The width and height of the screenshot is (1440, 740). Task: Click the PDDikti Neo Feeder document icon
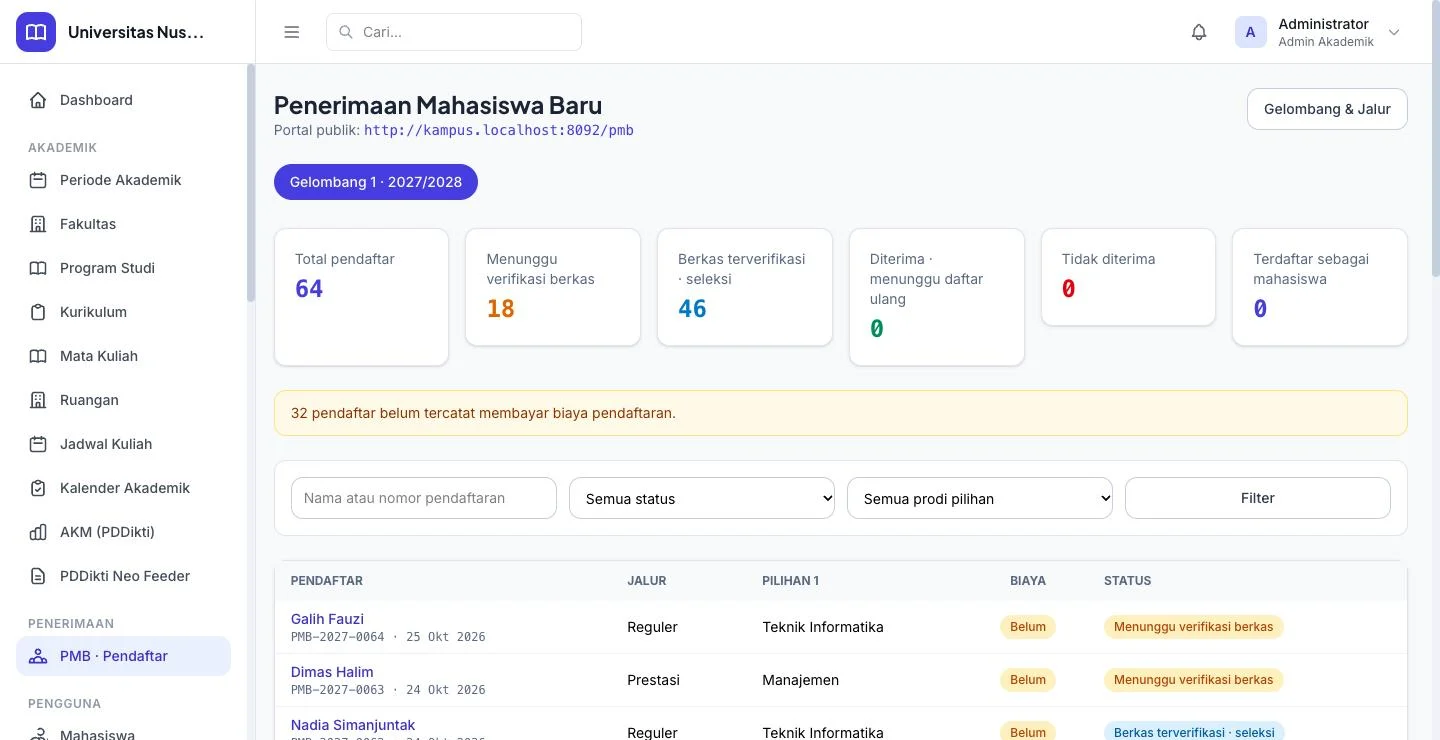[38, 576]
